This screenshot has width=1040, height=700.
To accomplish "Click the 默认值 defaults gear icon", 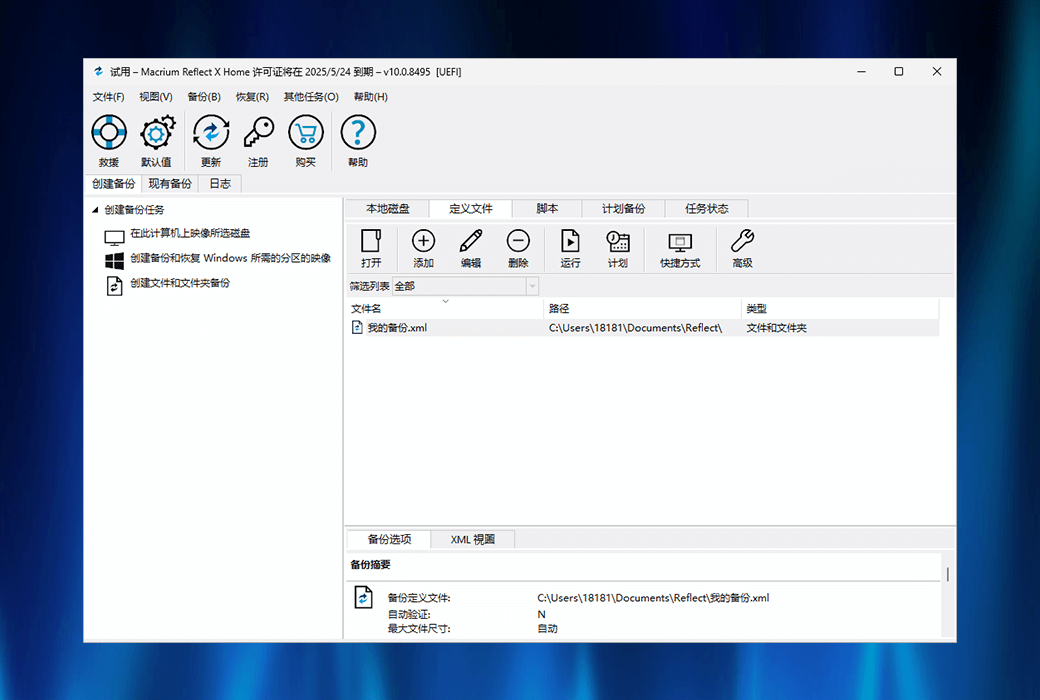I will 157,133.
